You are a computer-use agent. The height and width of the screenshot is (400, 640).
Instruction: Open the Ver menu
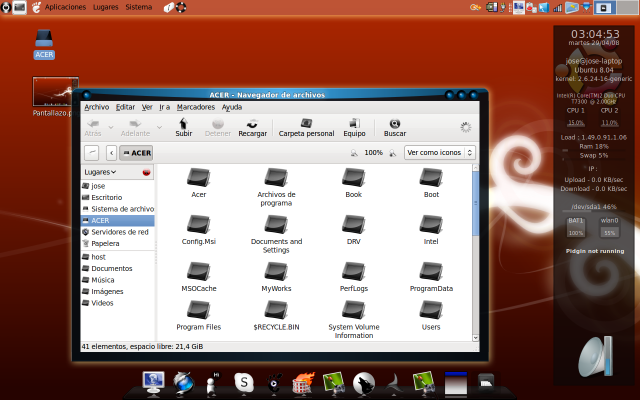click(147, 107)
